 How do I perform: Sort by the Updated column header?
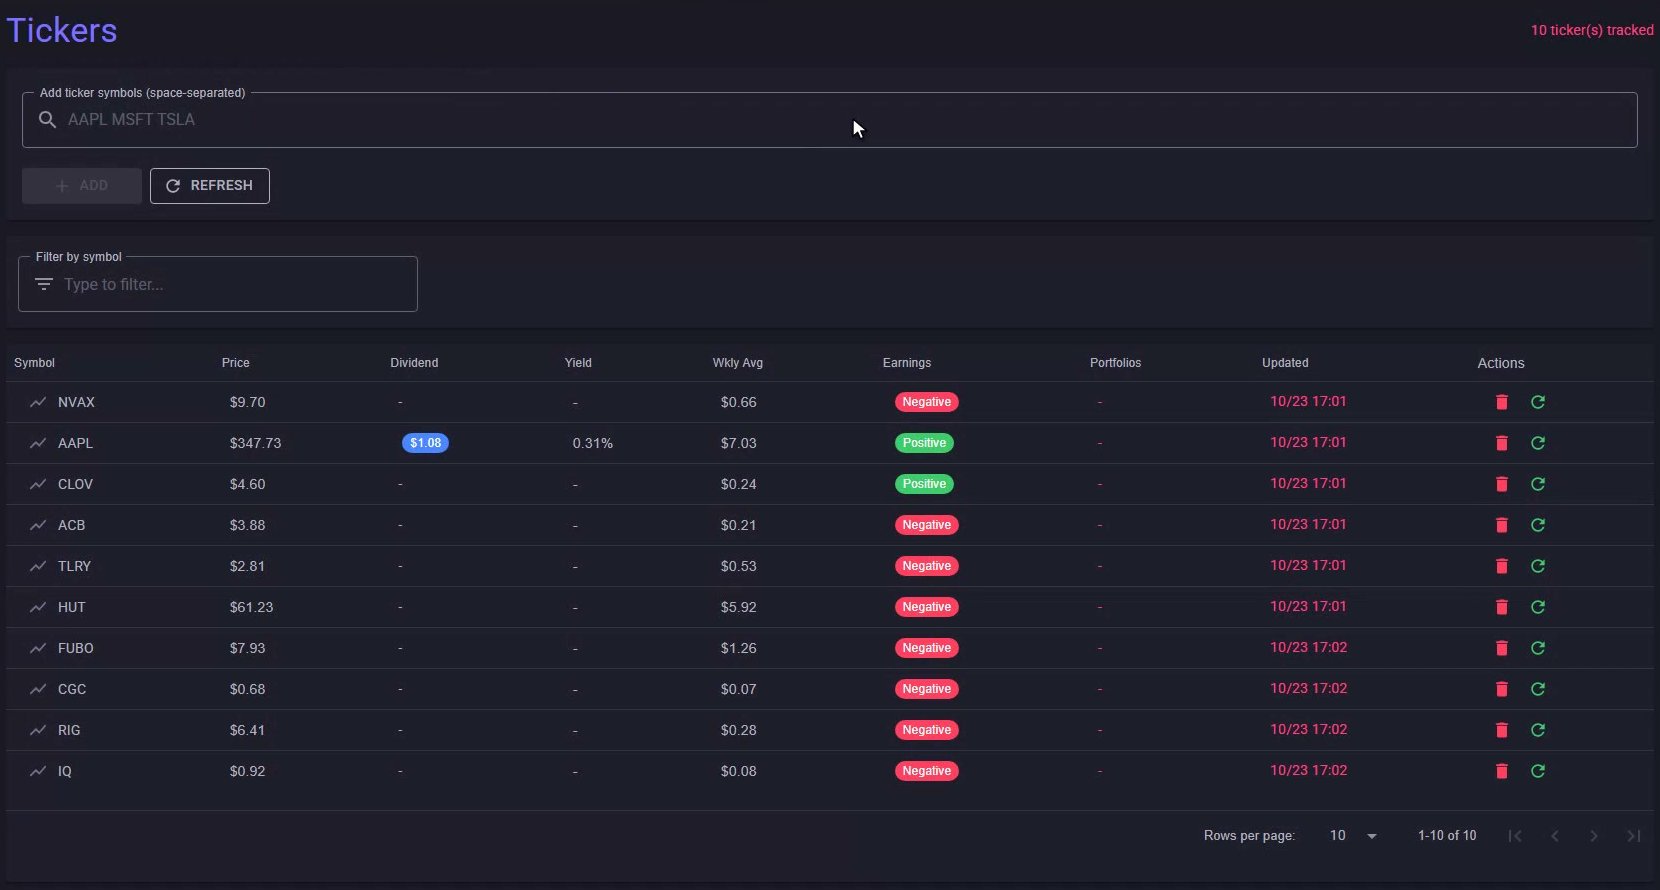pyautogui.click(x=1285, y=363)
